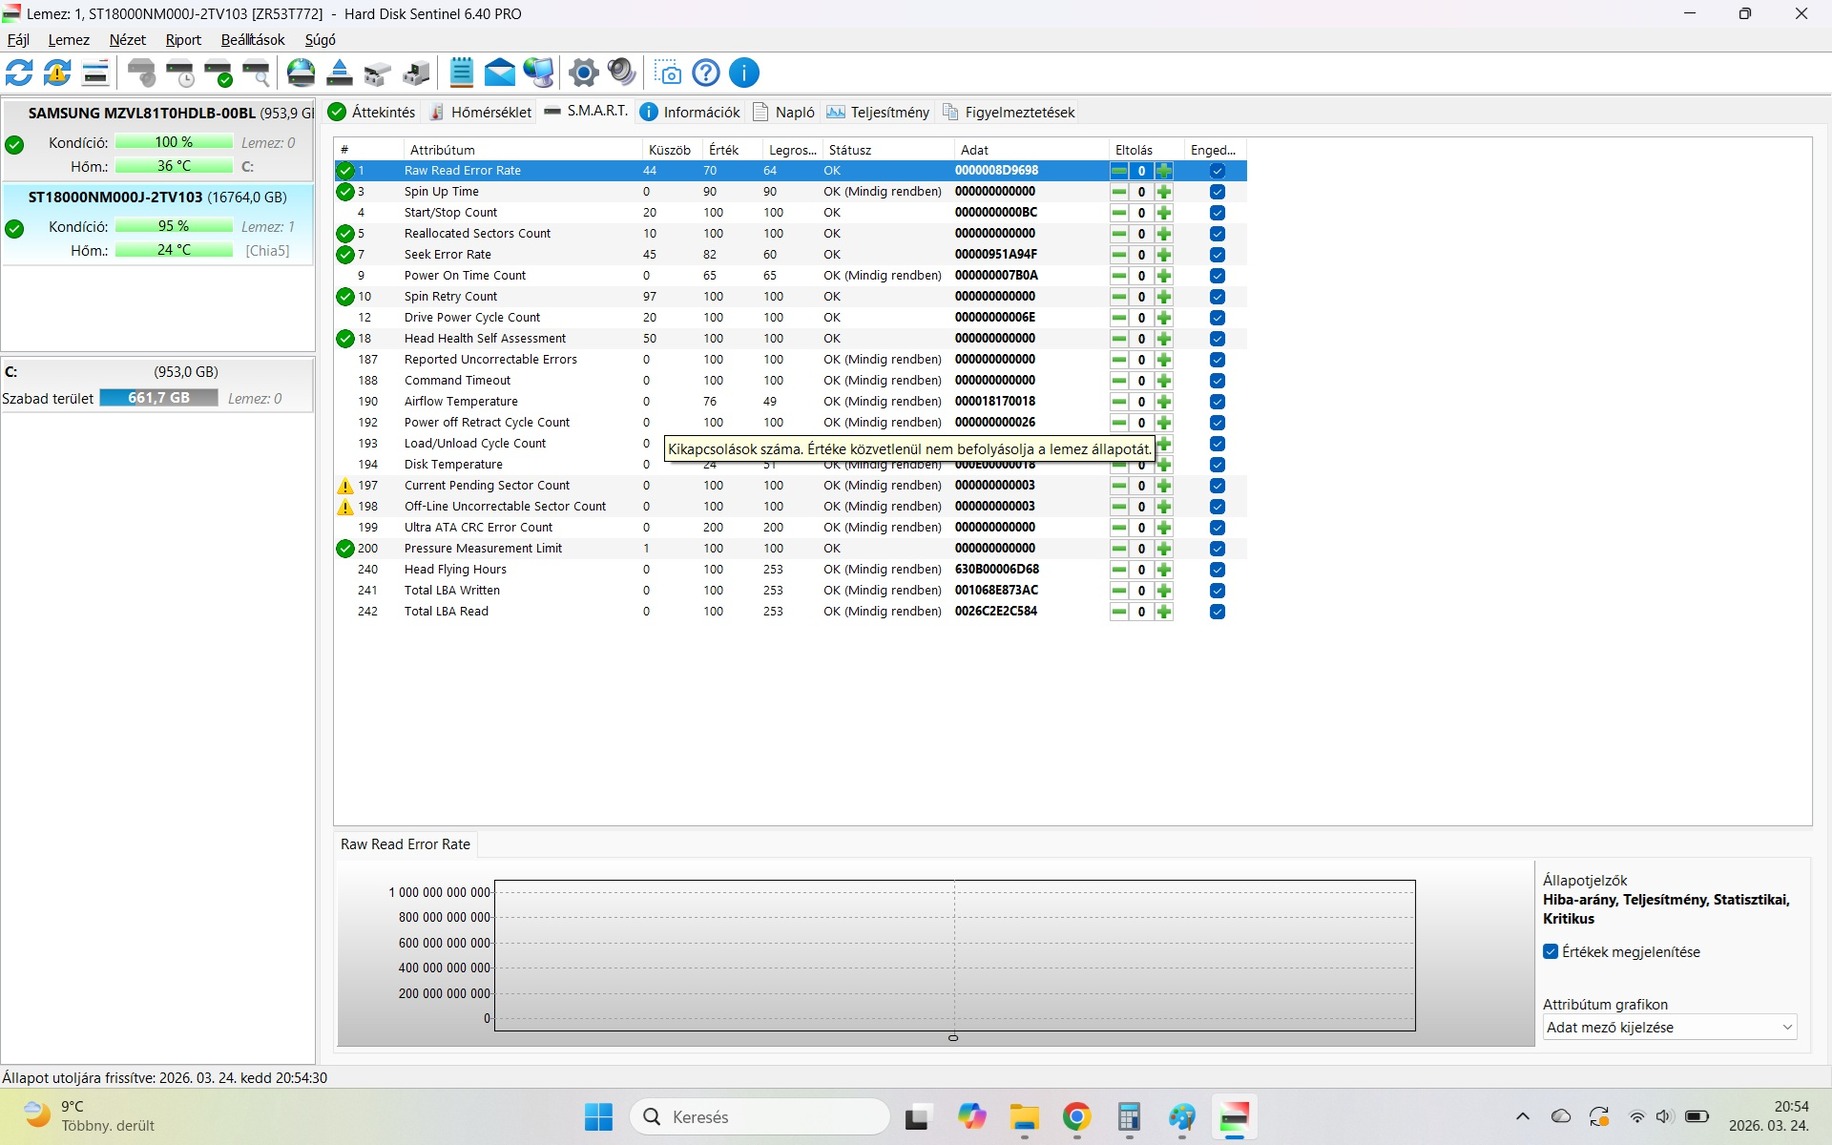This screenshot has width=1832, height=1145.
Task: Open the Lemez menu
Action: click(68, 40)
